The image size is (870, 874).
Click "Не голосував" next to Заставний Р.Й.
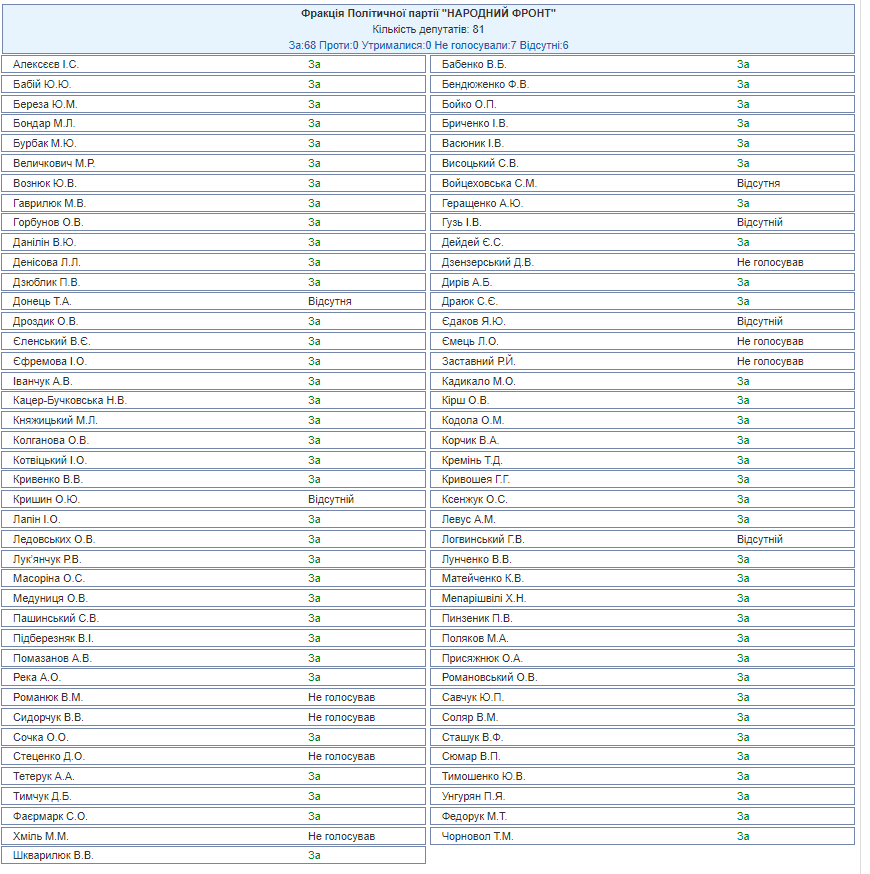click(769, 361)
